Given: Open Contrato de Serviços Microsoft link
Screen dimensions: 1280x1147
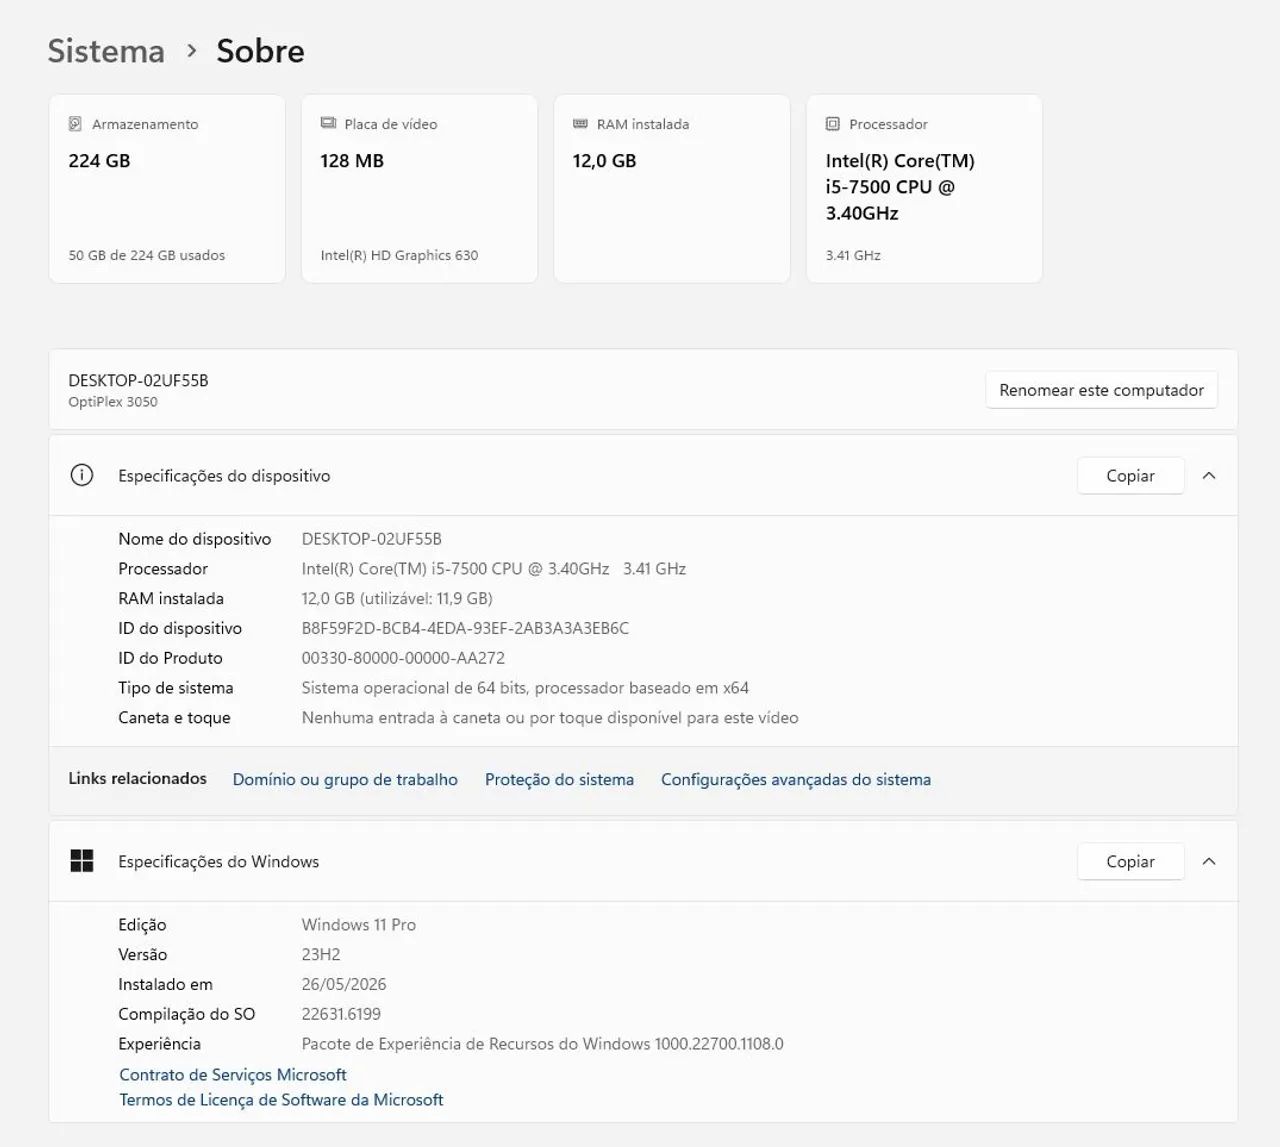Looking at the screenshot, I should 233,1075.
